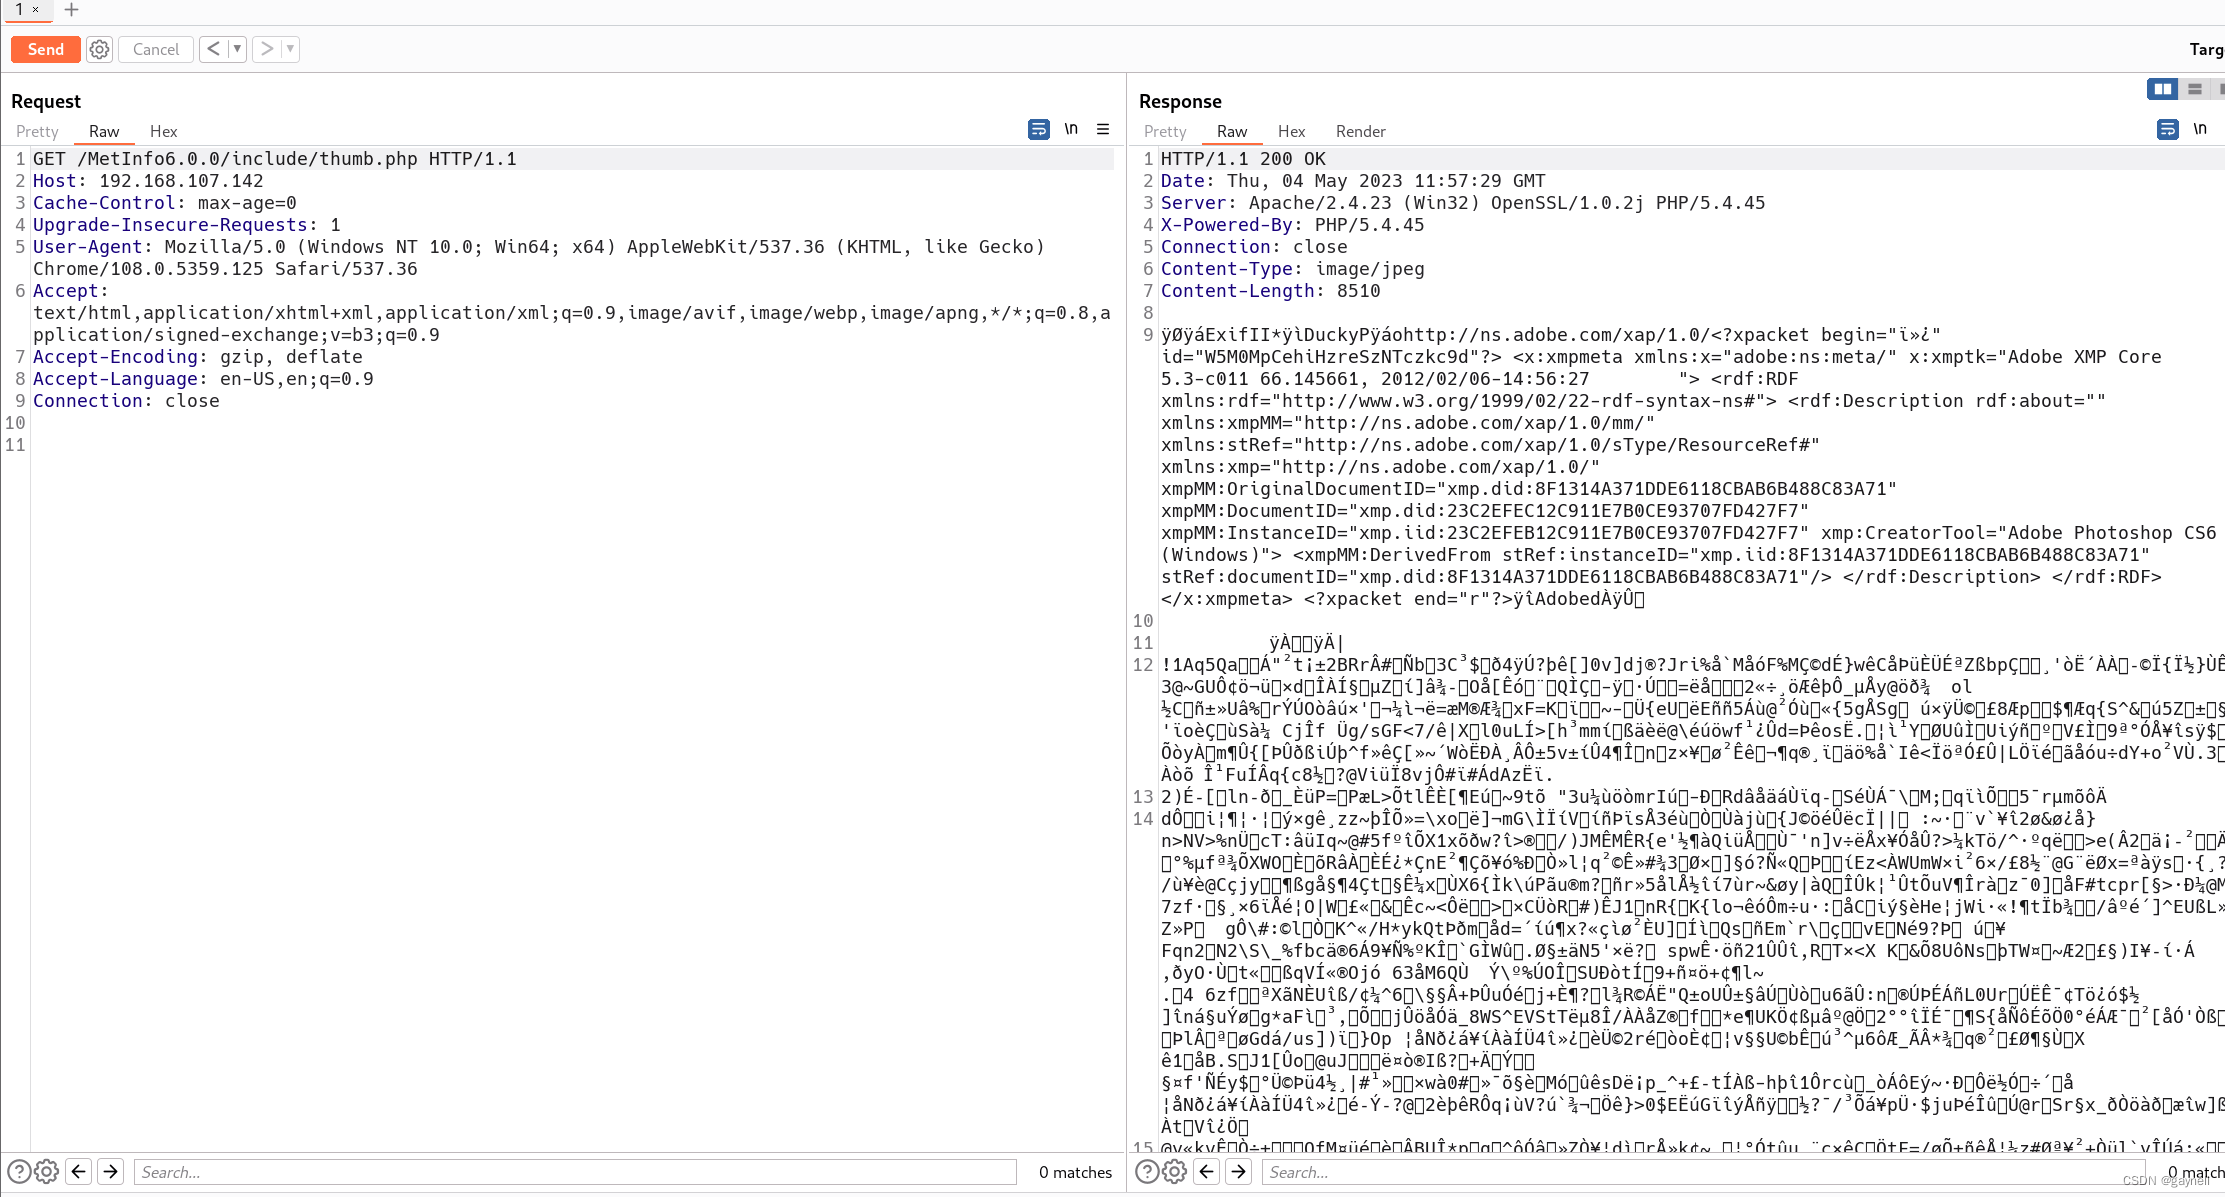Toggle non-printable \n characters in Request
The width and height of the screenshot is (2225, 1197).
point(1071,129)
